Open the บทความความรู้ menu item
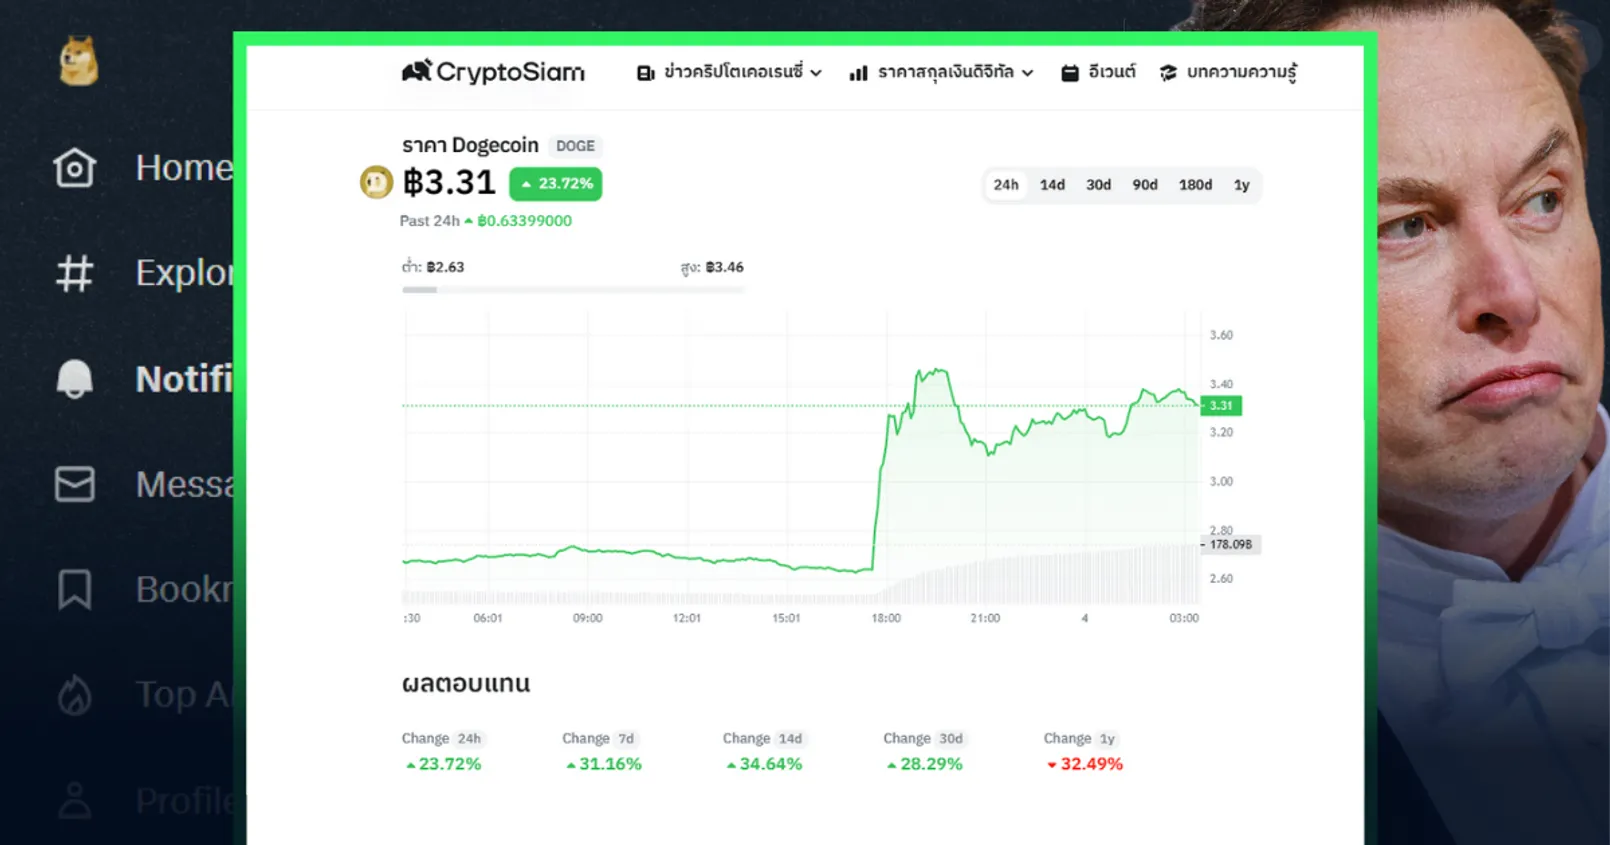Viewport: 1610px width, 845px height. (x=1242, y=72)
